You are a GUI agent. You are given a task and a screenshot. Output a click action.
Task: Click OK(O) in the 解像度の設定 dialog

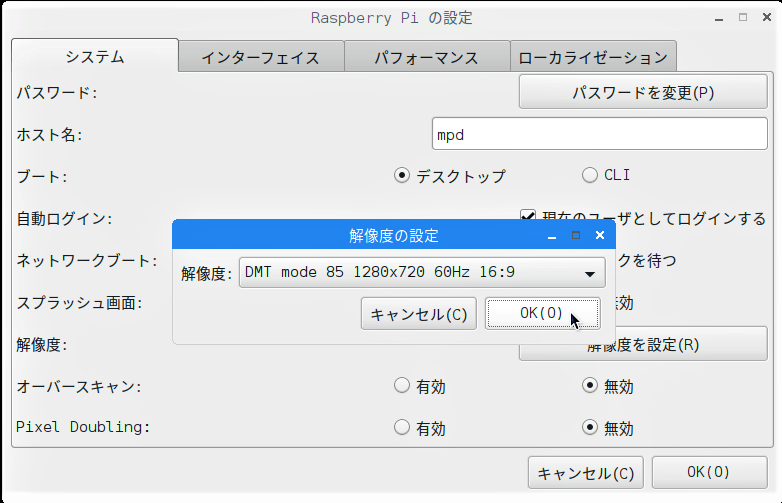[542, 314]
